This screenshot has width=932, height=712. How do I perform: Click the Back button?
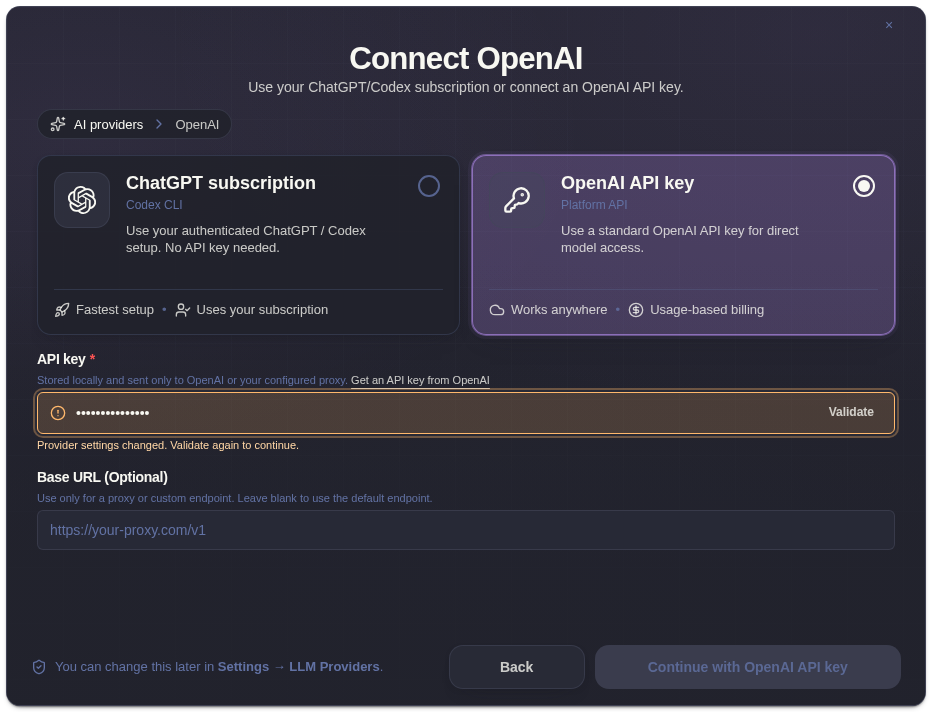coord(517,667)
